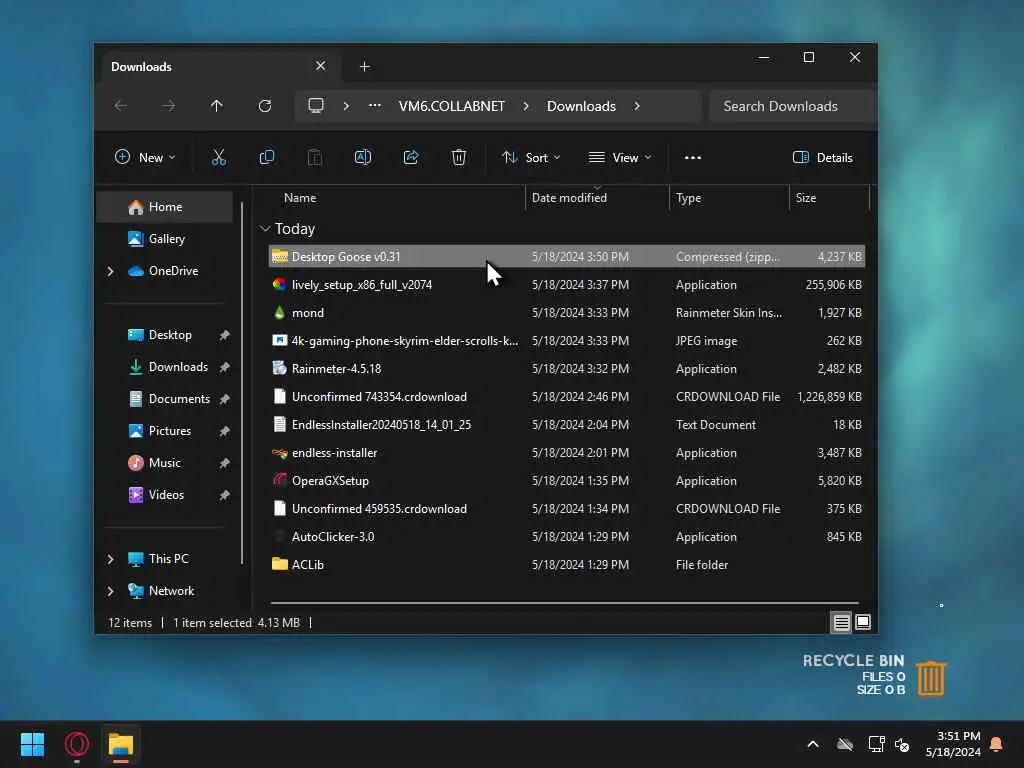Click the Copy icon in toolbar
Viewport: 1024px width, 768px height.
[x=266, y=157]
